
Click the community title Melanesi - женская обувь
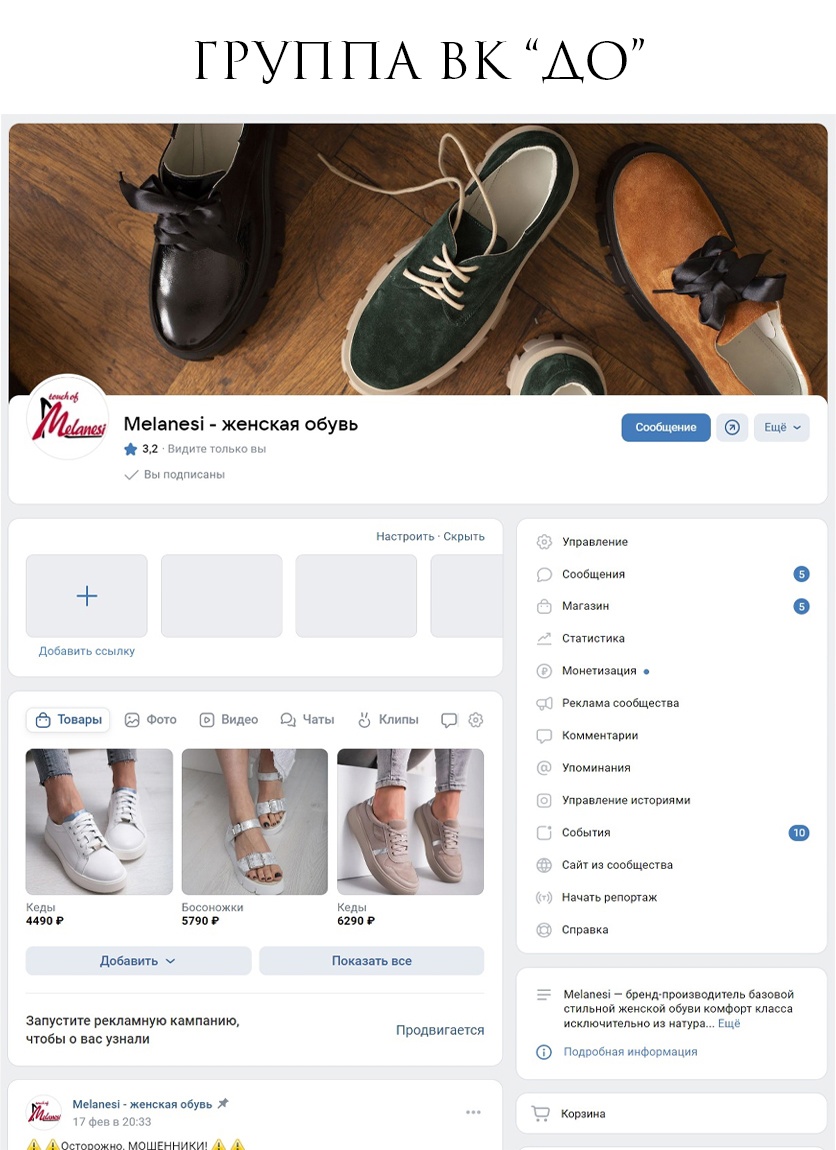[241, 424]
